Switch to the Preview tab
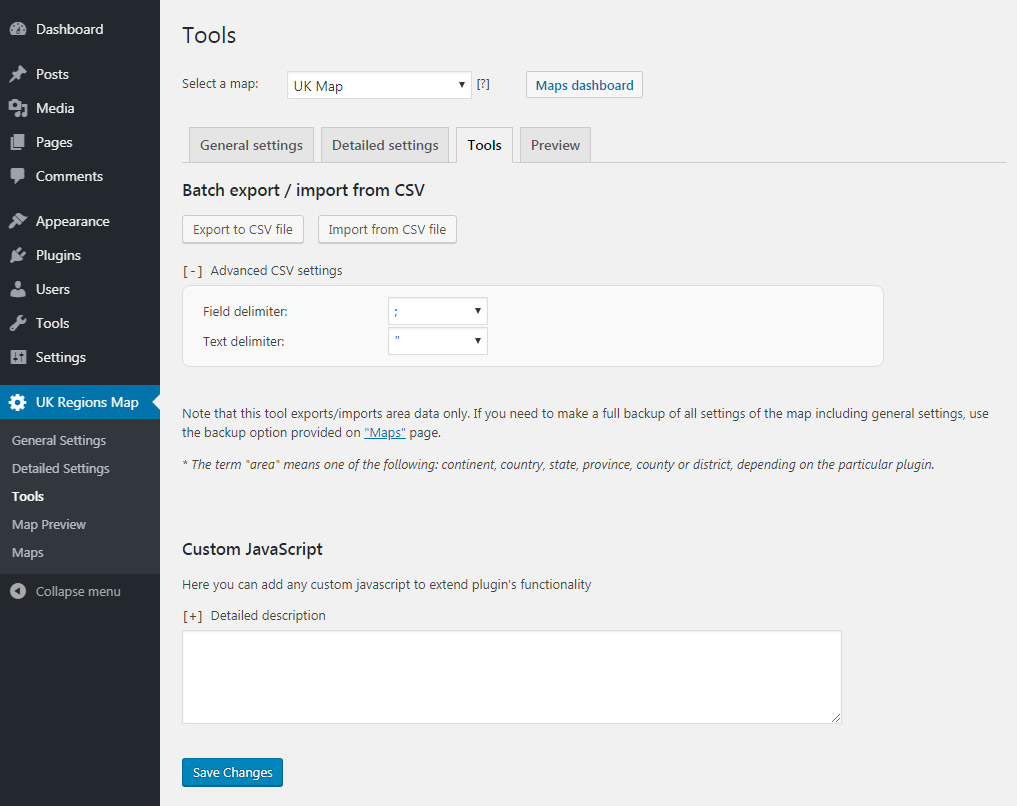The image size is (1017, 806). 555,146
